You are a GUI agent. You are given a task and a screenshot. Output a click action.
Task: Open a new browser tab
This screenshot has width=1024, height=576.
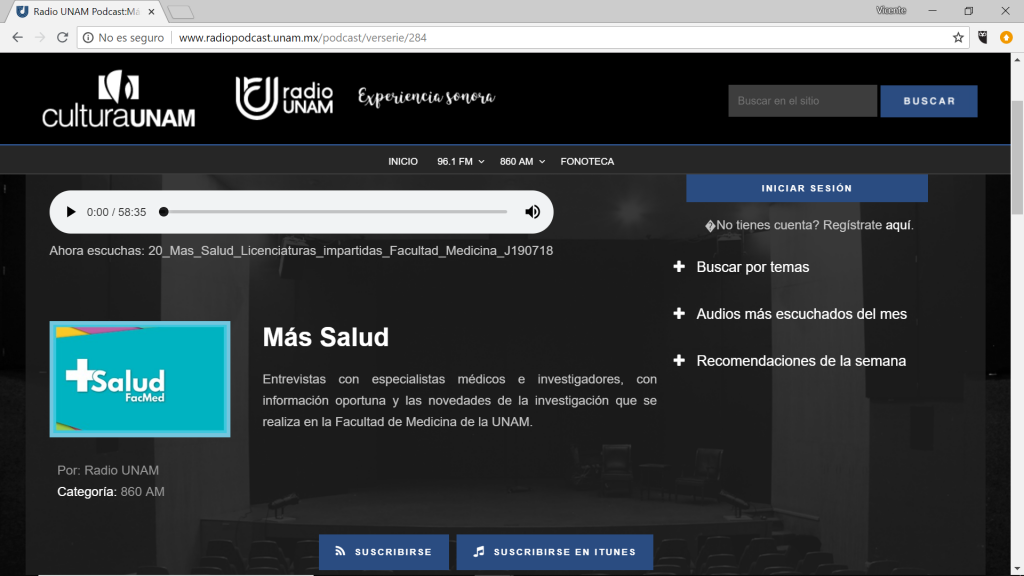tap(181, 12)
